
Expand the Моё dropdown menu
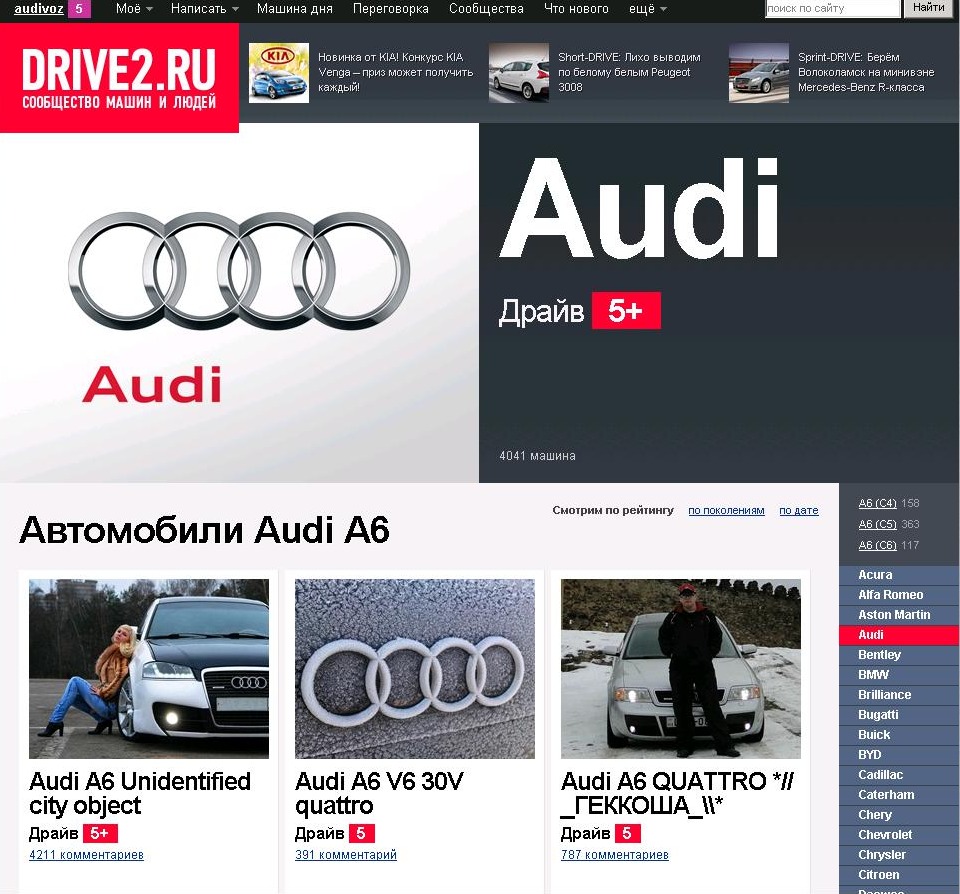(x=134, y=9)
